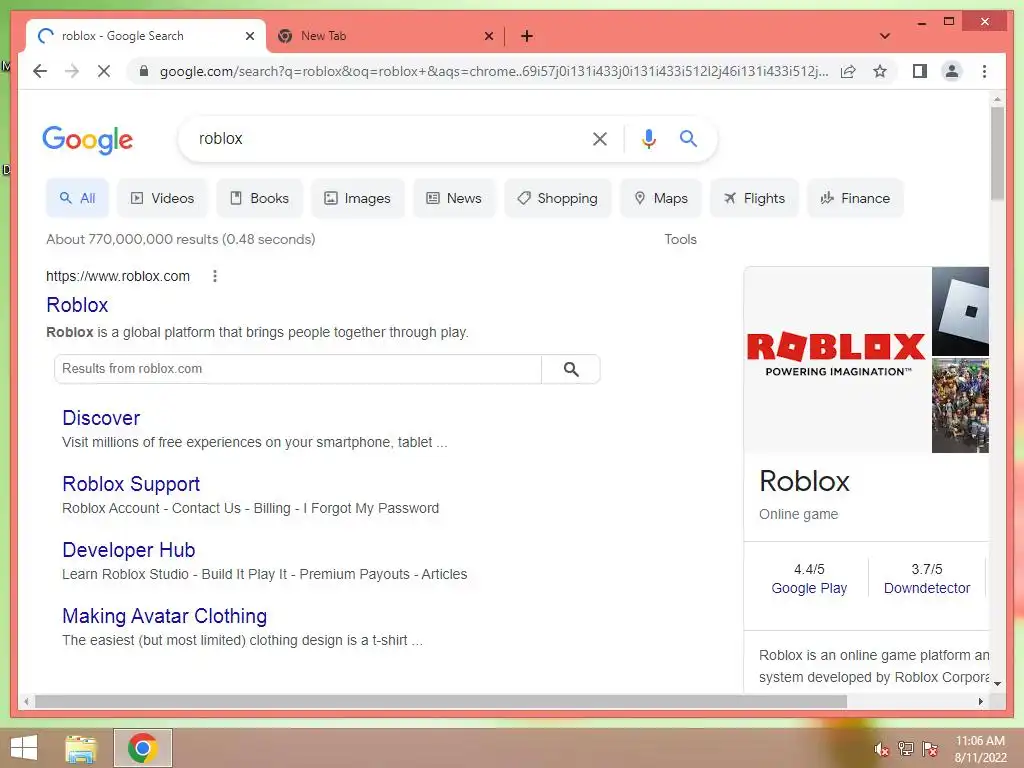Open options menu beside roblox.com URL
This screenshot has height=768, width=1024.
pyautogui.click(x=215, y=276)
